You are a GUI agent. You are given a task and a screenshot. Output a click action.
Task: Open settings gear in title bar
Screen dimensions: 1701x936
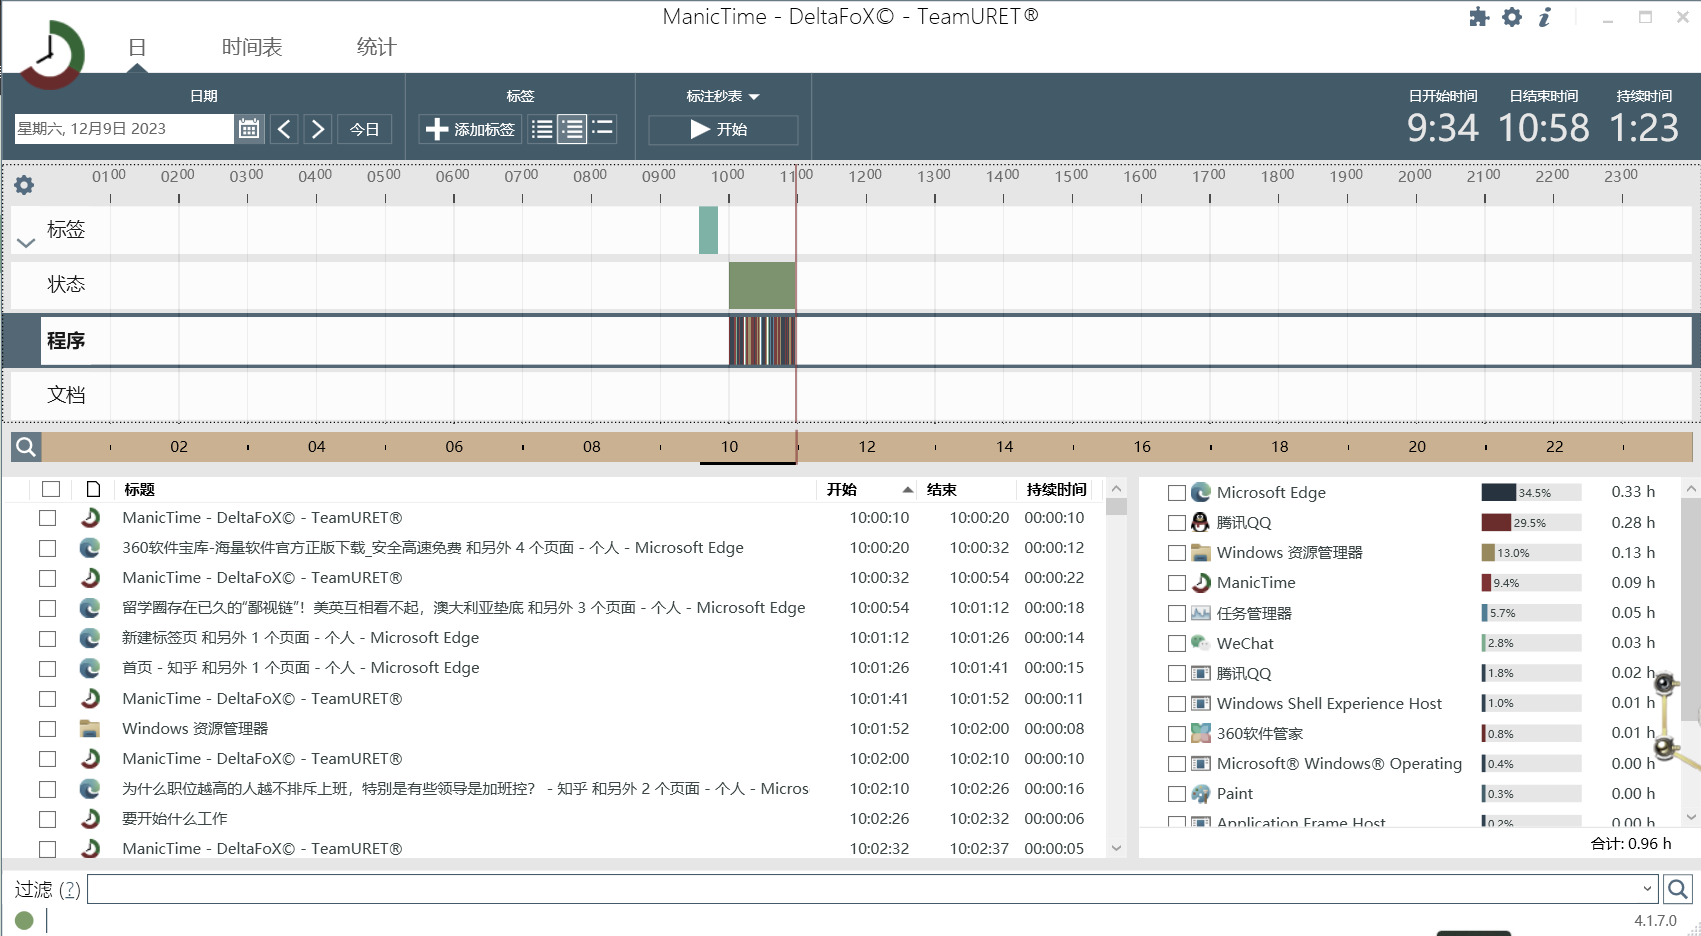click(x=1512, y=17)
